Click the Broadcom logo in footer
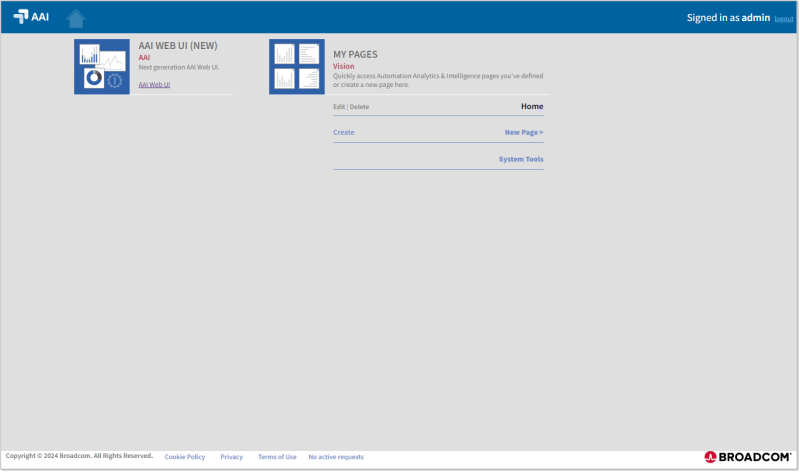The height and width of the screenshot is (472, 800). (747, 457)
